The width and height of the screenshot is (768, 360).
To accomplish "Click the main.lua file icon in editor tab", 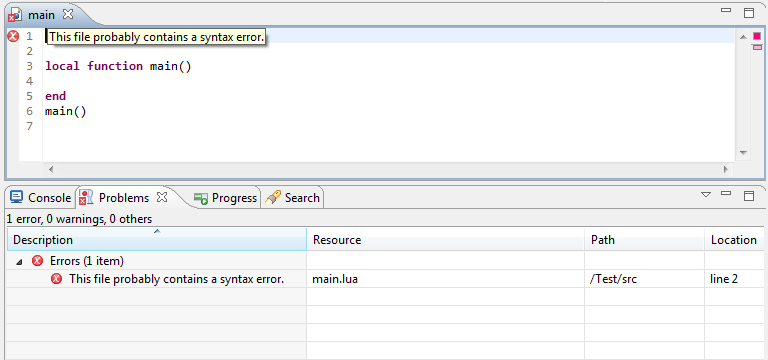I will (15, 16).
